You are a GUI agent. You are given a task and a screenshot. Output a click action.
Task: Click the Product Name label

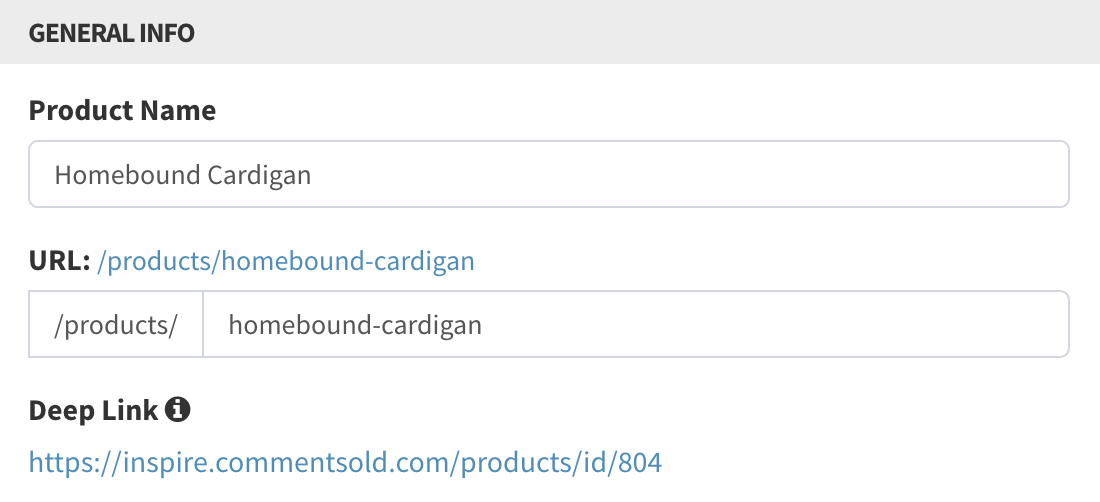(x=122, y=111)
